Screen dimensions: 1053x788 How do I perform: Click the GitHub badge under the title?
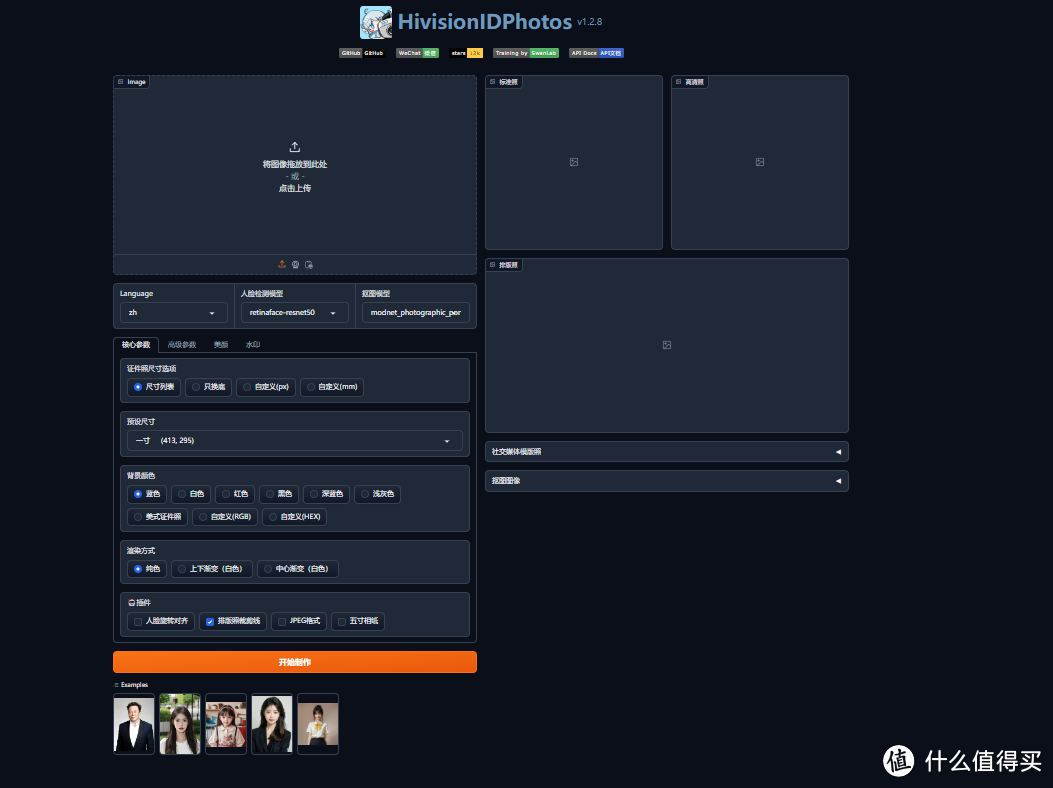[360, 52]
